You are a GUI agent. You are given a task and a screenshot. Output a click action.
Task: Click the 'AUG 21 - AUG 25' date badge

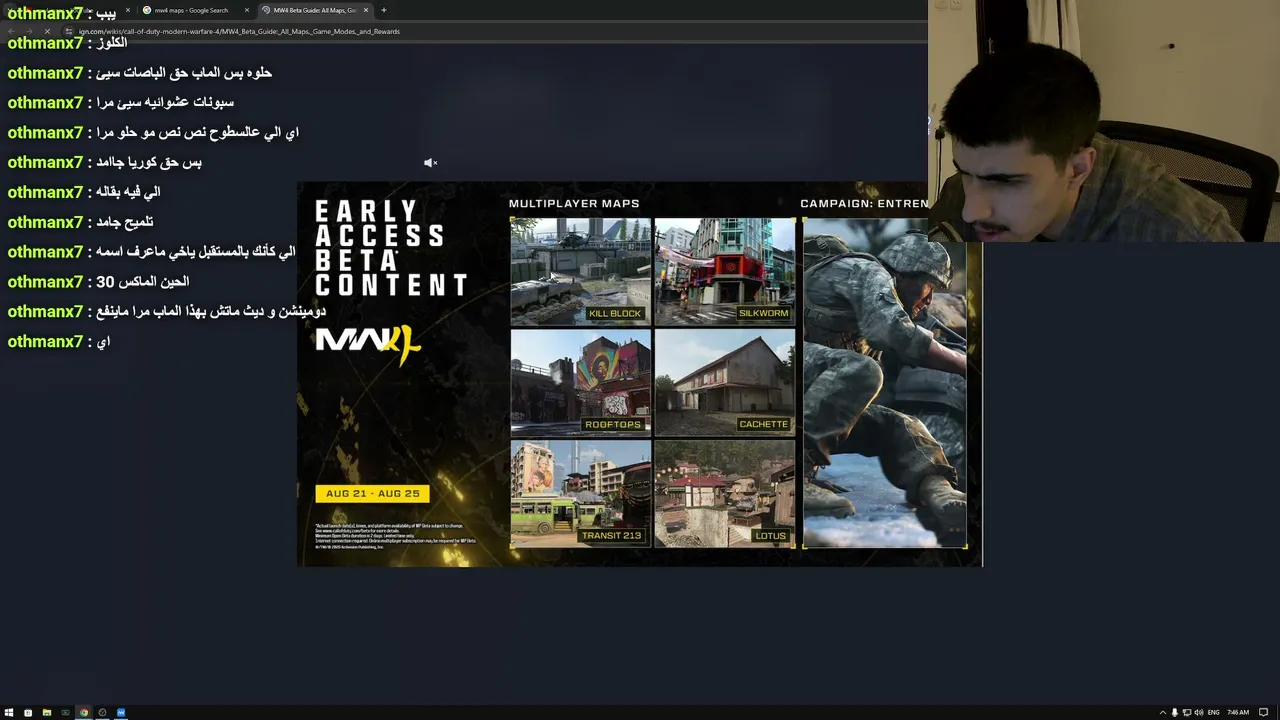pyautogui.click(x=372, y=493)
